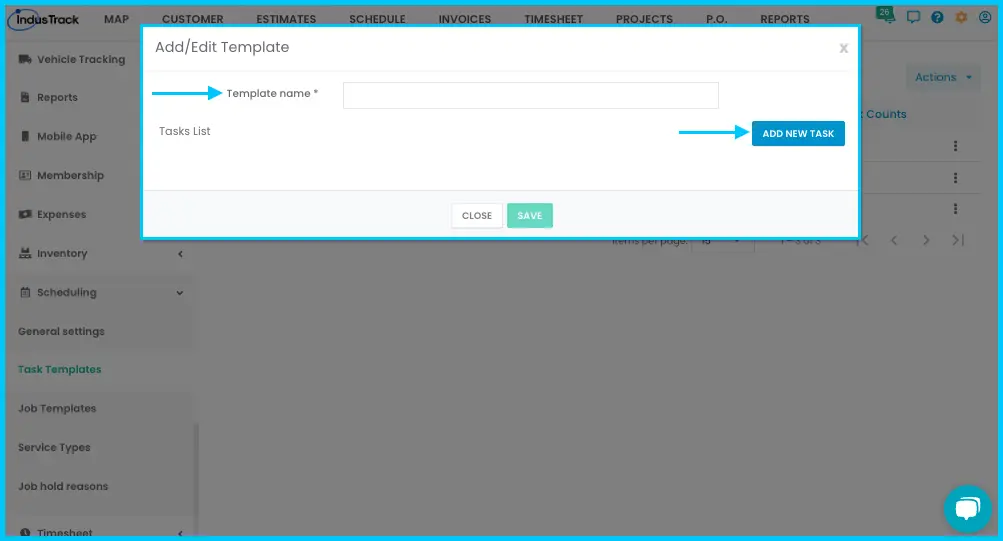Screen dimensions: 1003x541
Task: Click the Tasks List label
Action: point(185,131)
